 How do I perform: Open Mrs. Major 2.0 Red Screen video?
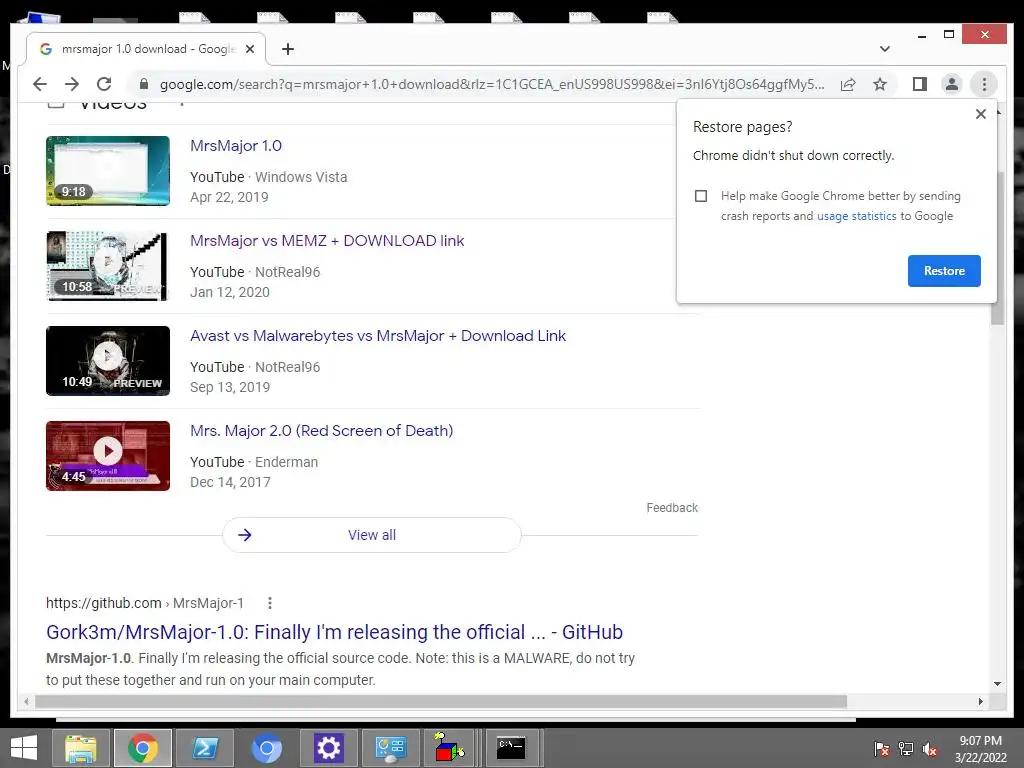tap(321, 431)
